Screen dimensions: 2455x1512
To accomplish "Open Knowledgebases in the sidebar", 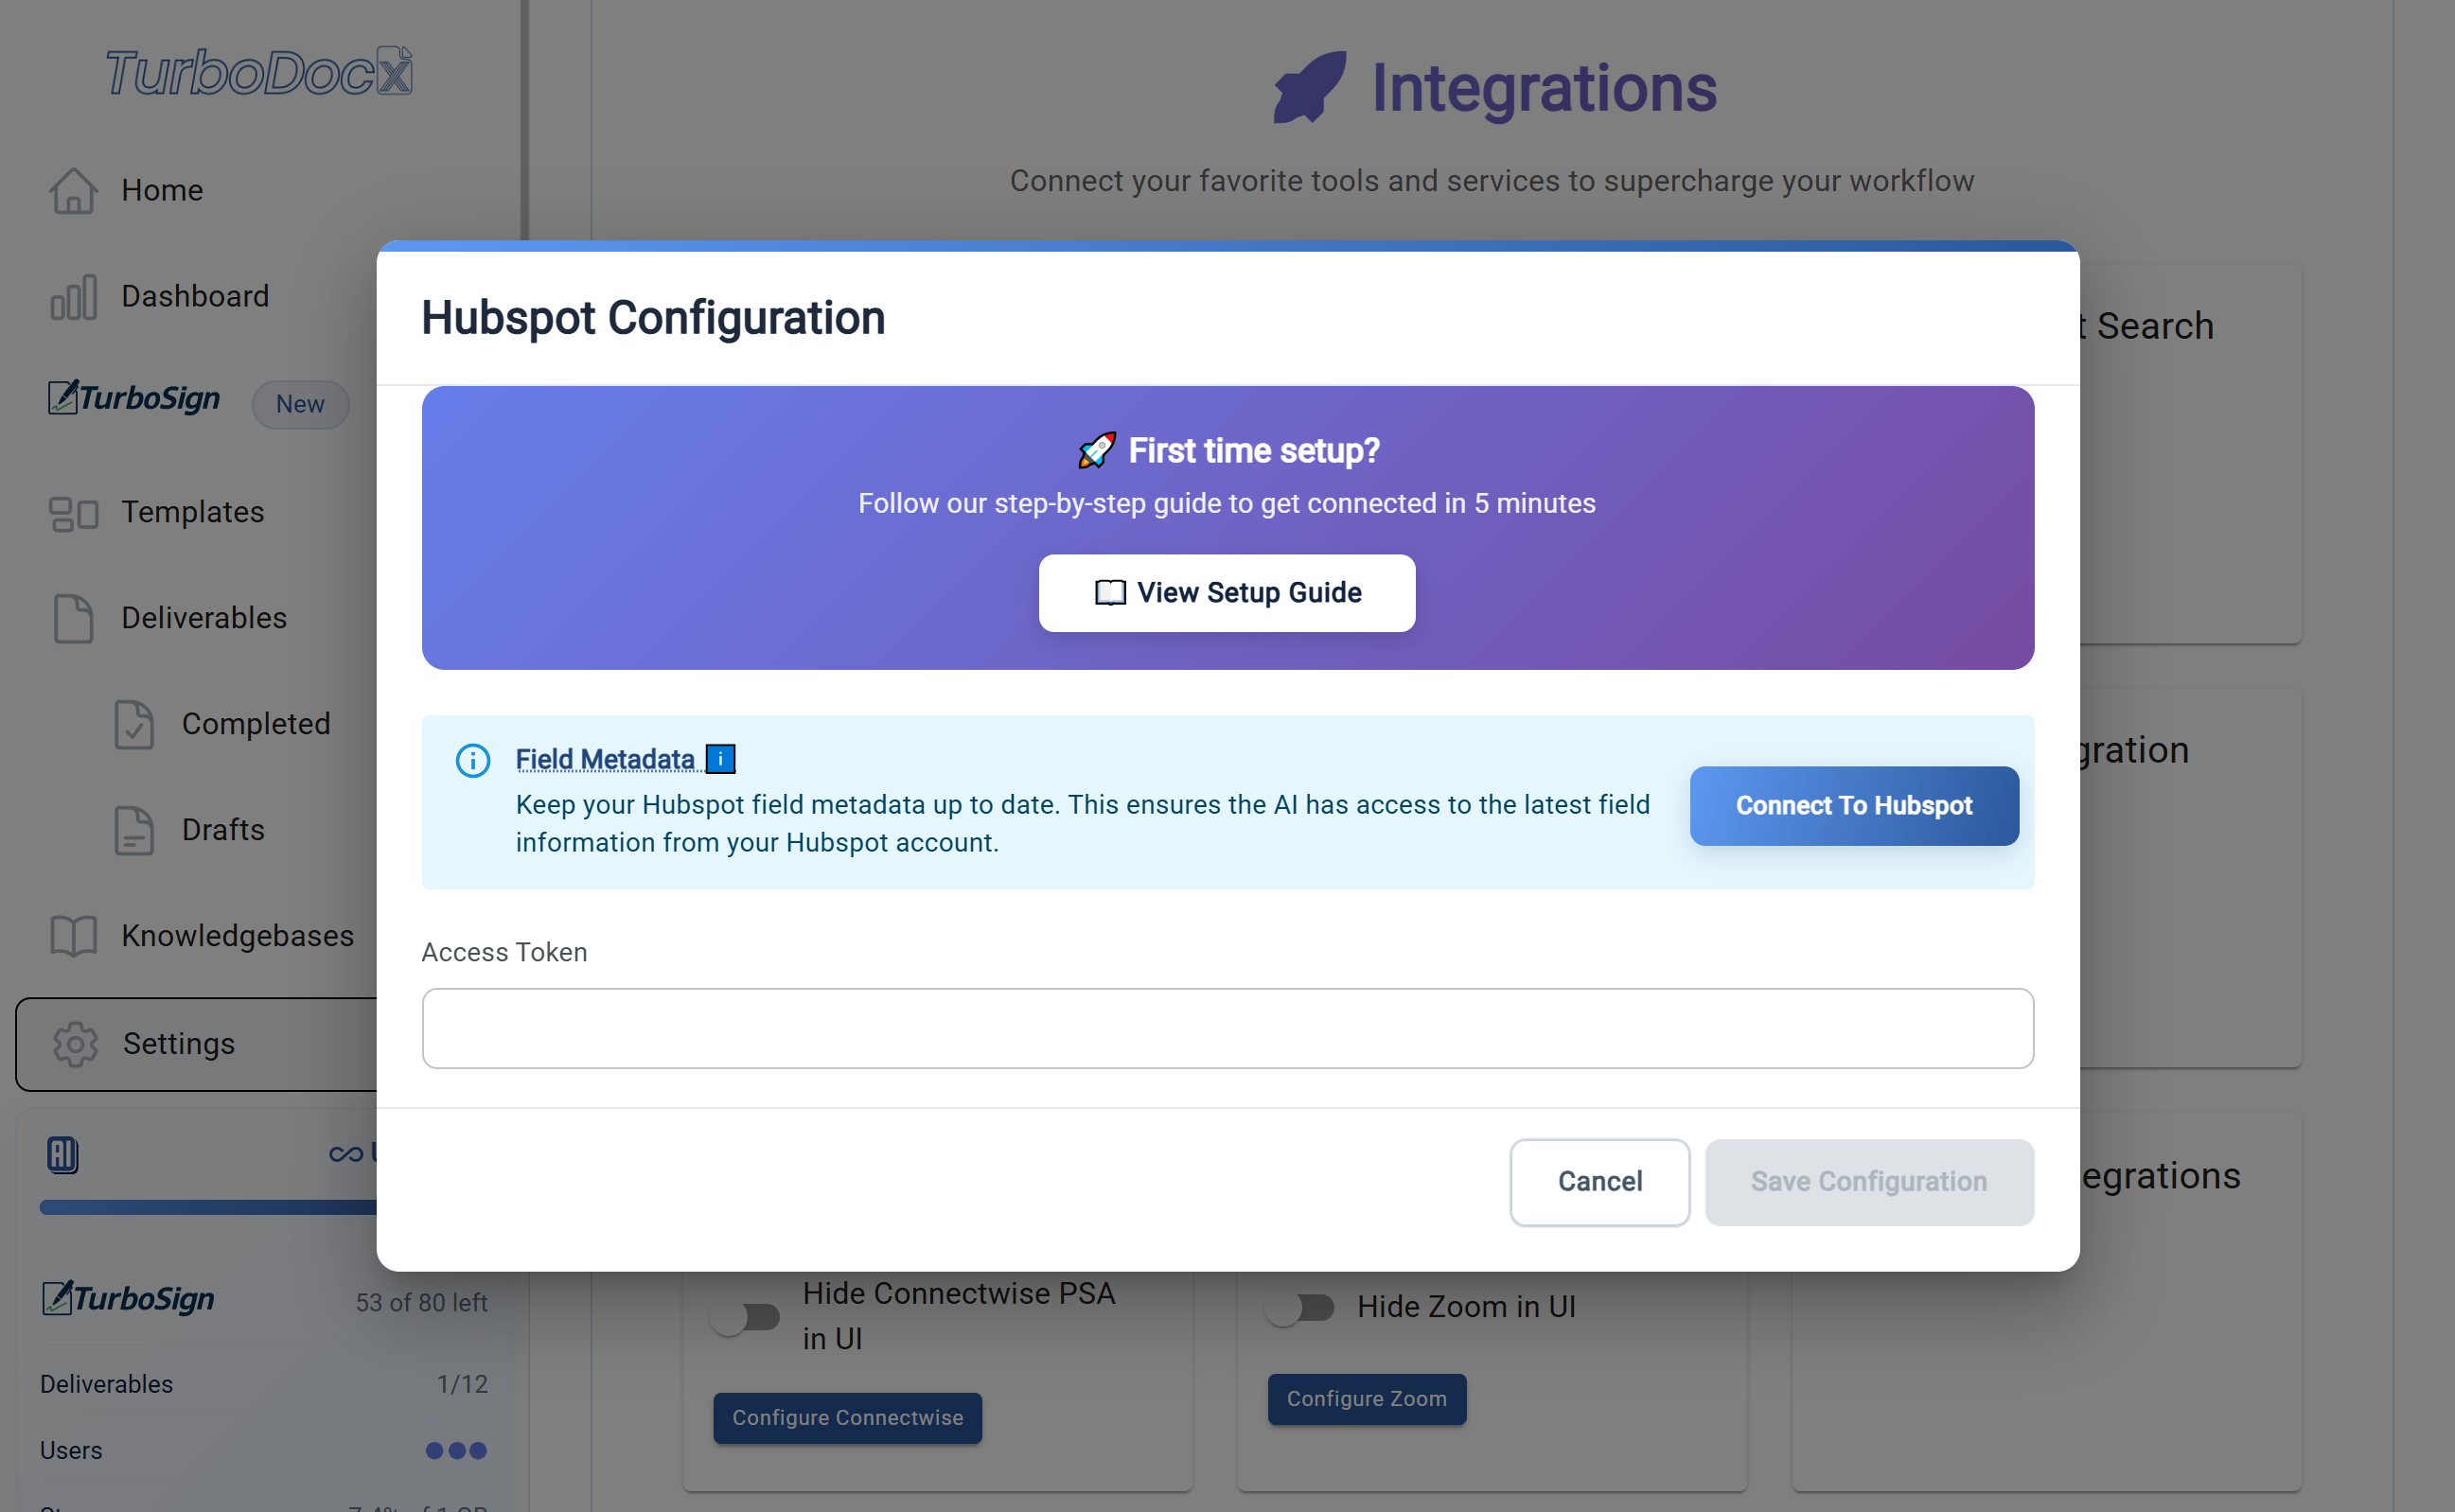I will point(237,936).
